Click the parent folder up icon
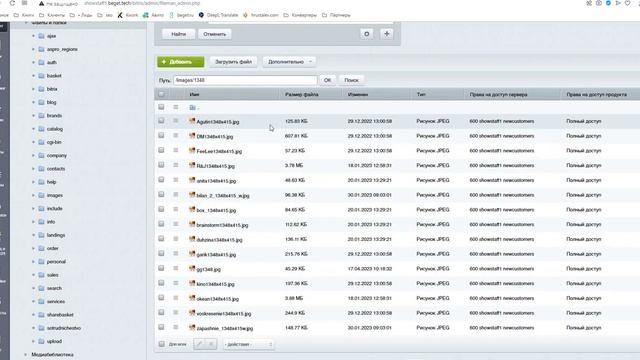Screen dimensions: 640x360 tap(193, 107)
